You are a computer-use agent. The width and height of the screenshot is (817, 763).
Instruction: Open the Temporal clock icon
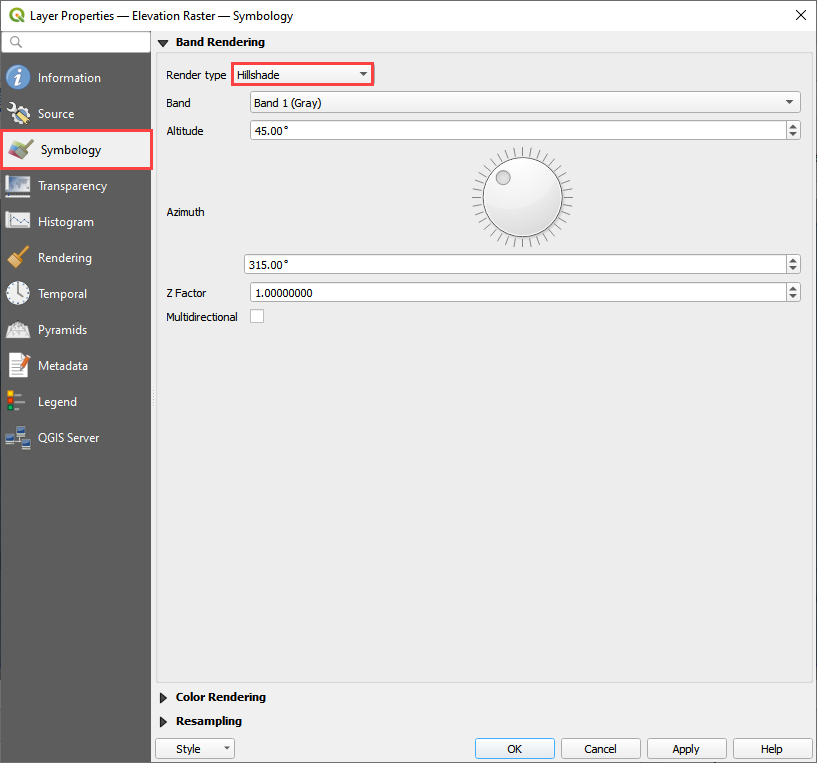[18, 294]
